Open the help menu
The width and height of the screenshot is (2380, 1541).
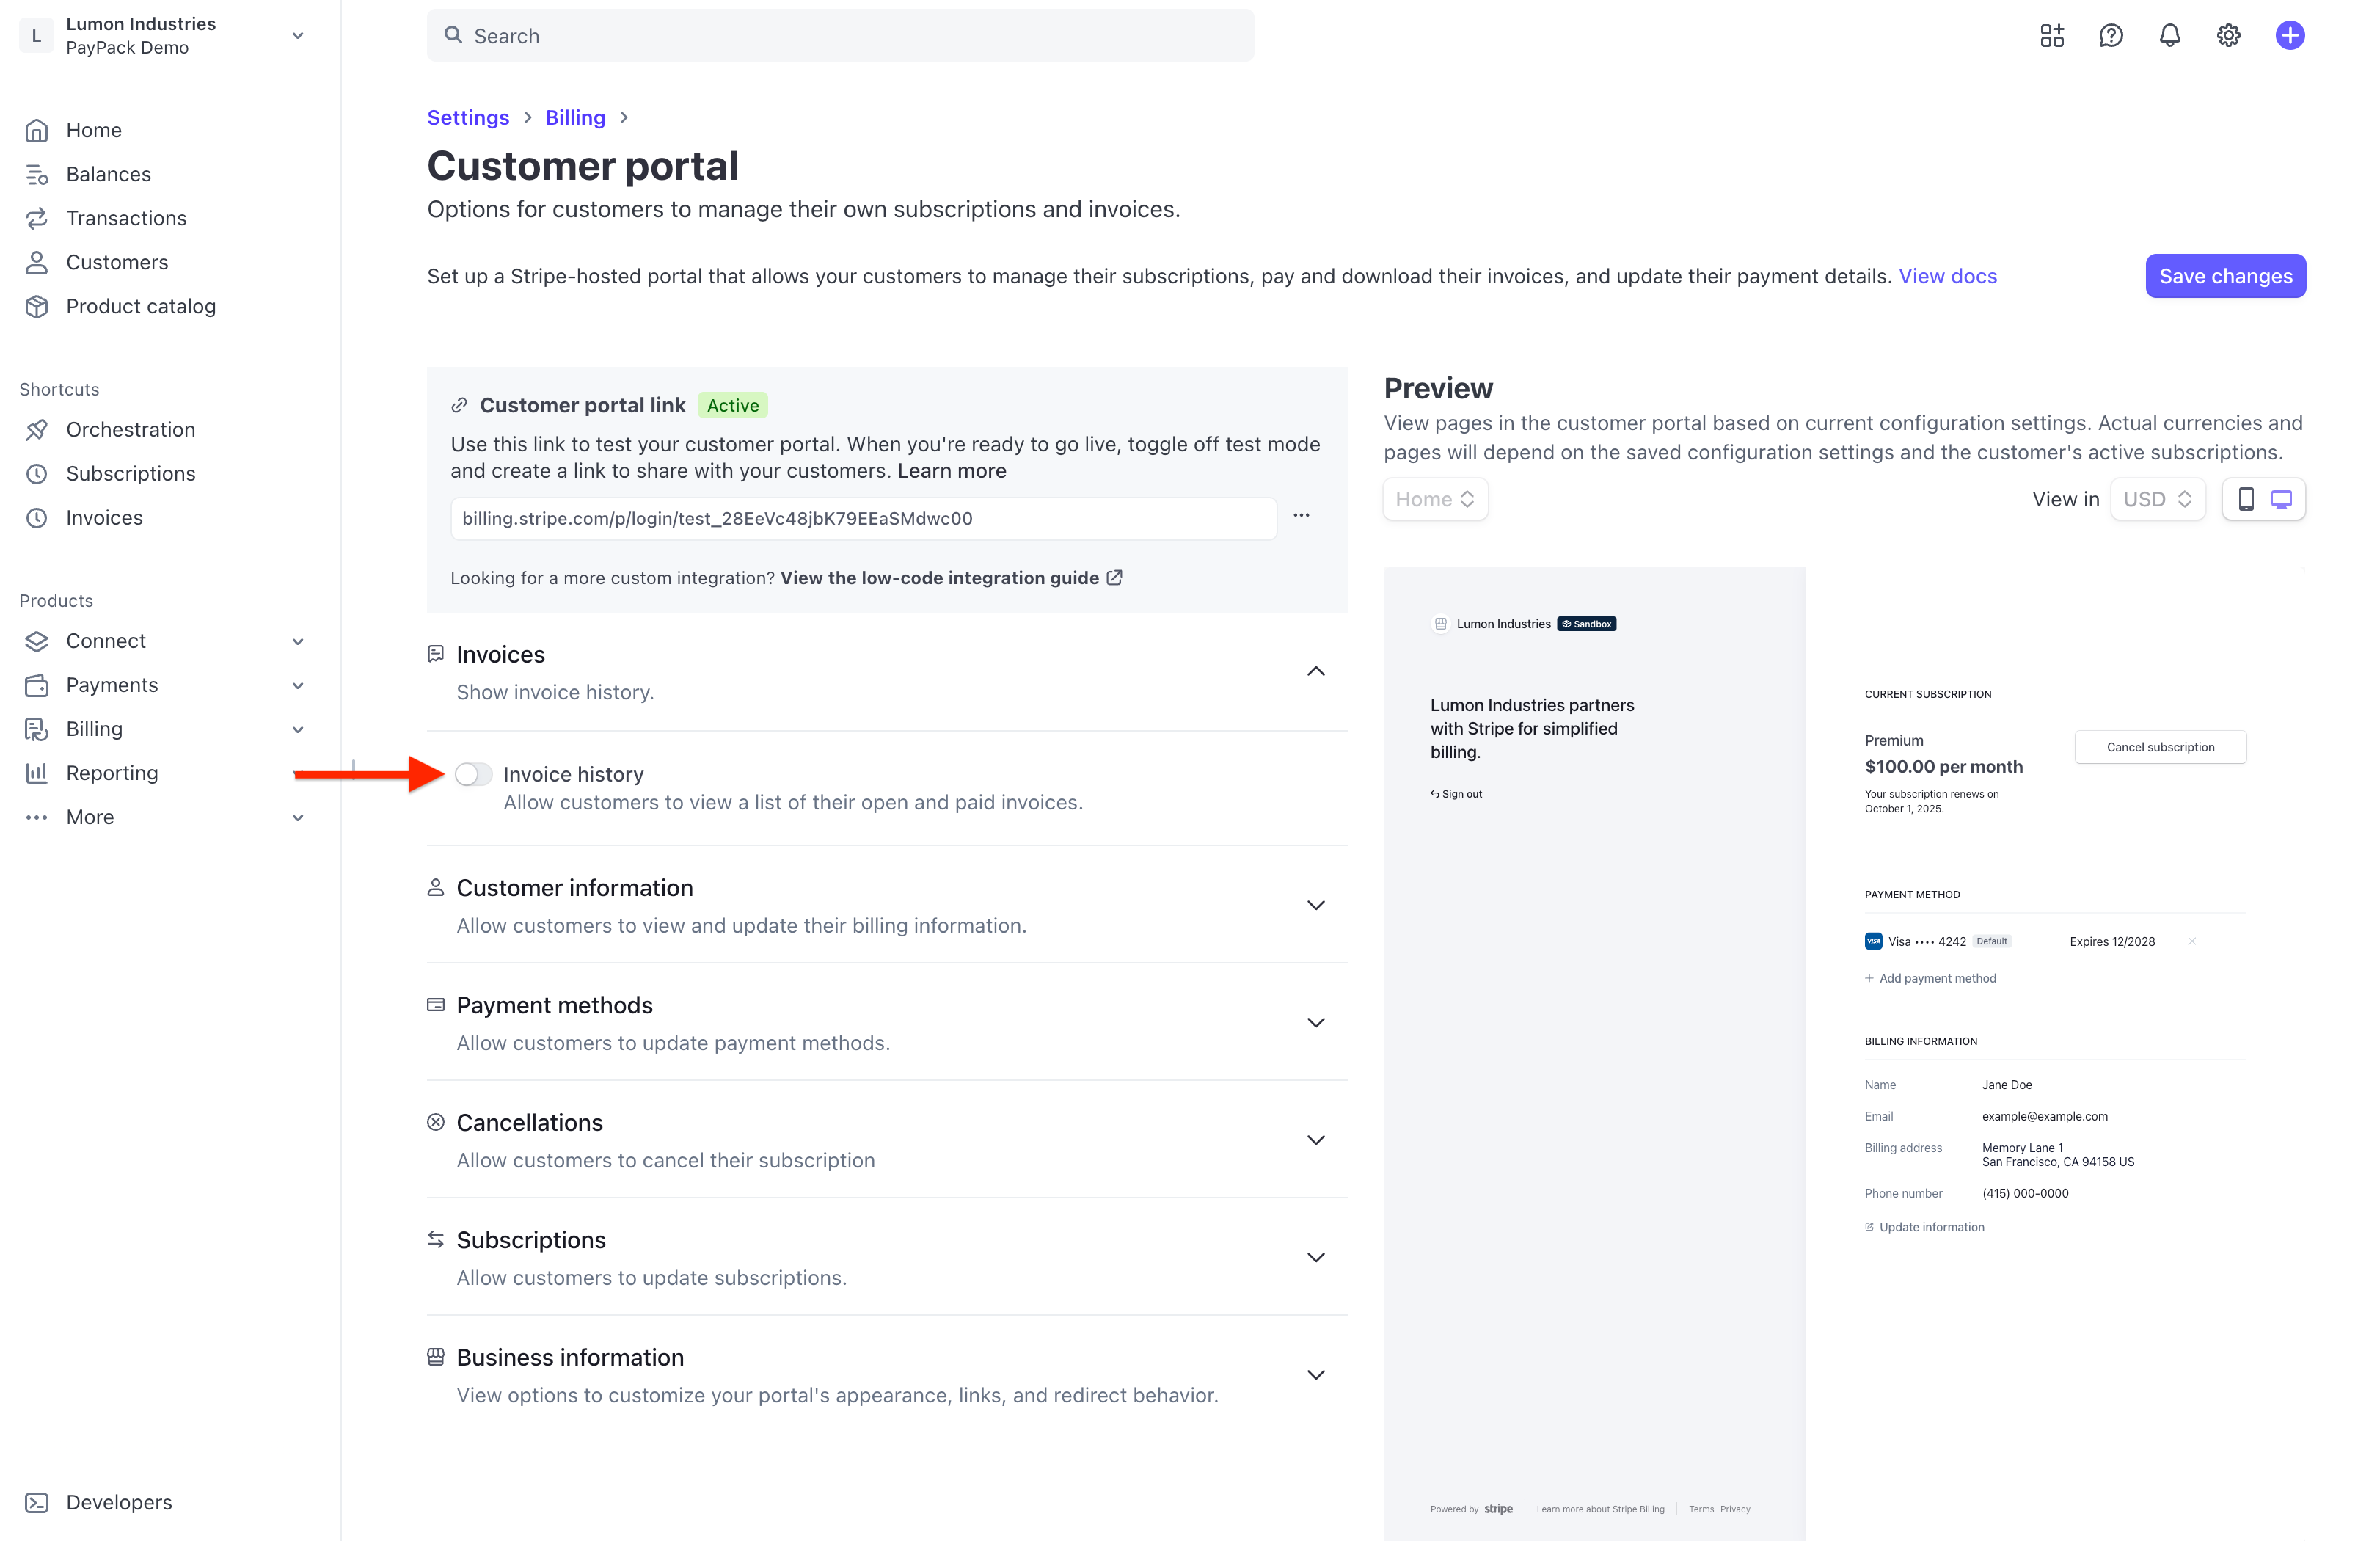pos(2111,35)
